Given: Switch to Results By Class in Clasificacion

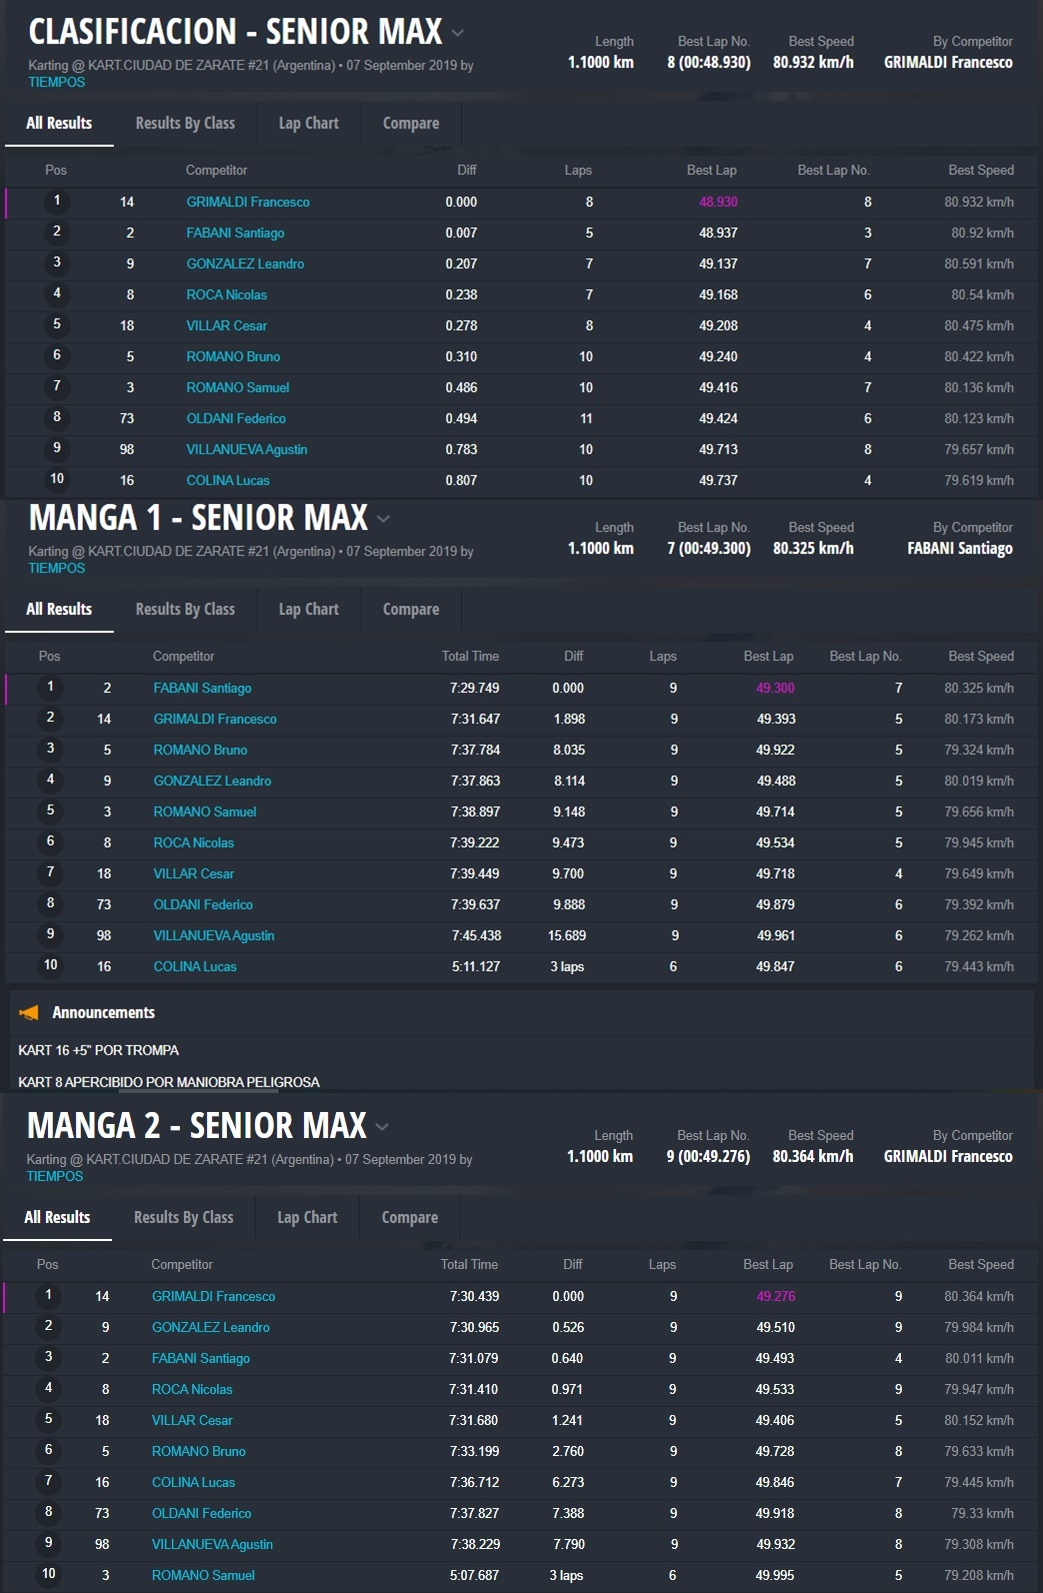Looking at the screenshot, I should point(185,123).
